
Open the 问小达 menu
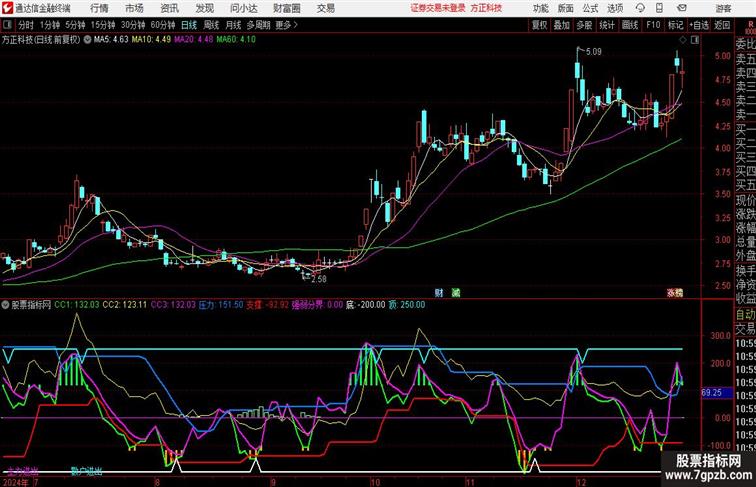tap(243, 8)
